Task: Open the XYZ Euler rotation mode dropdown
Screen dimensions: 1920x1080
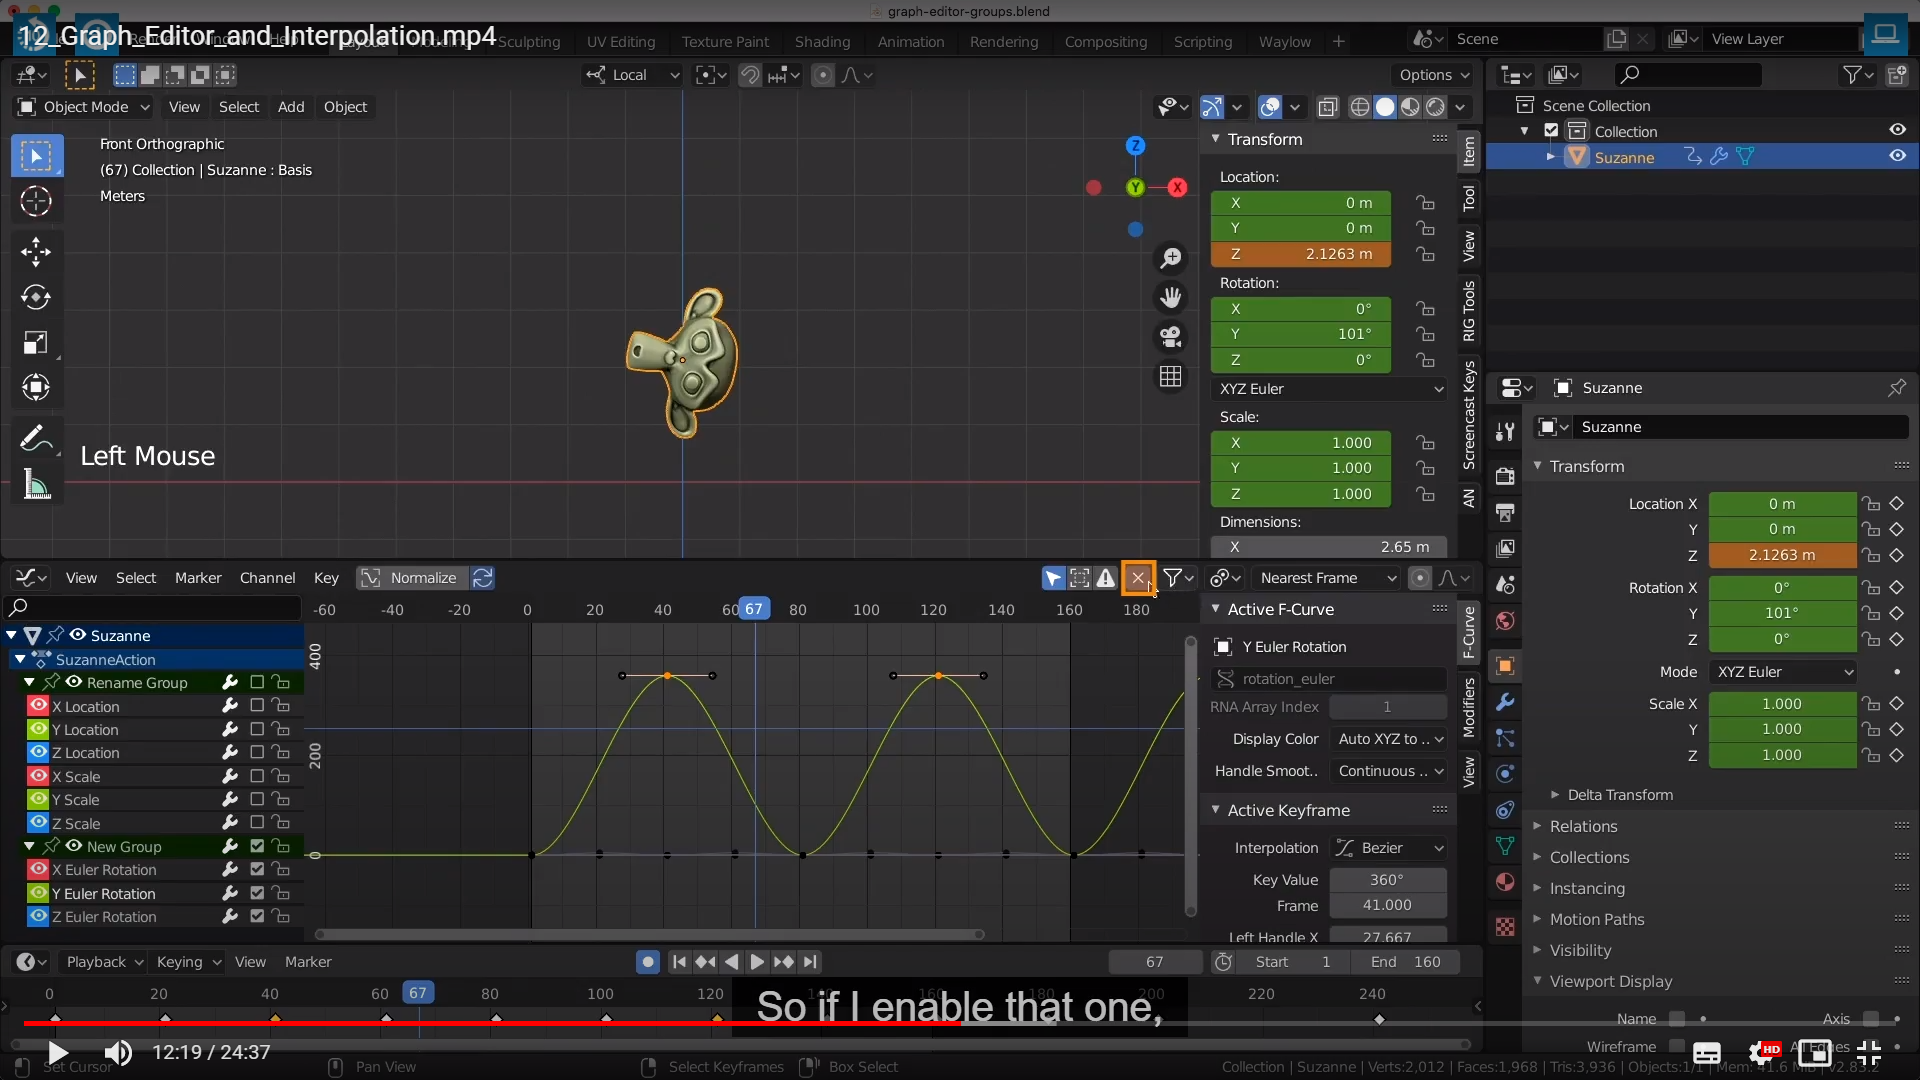Action: point(1329,389)
